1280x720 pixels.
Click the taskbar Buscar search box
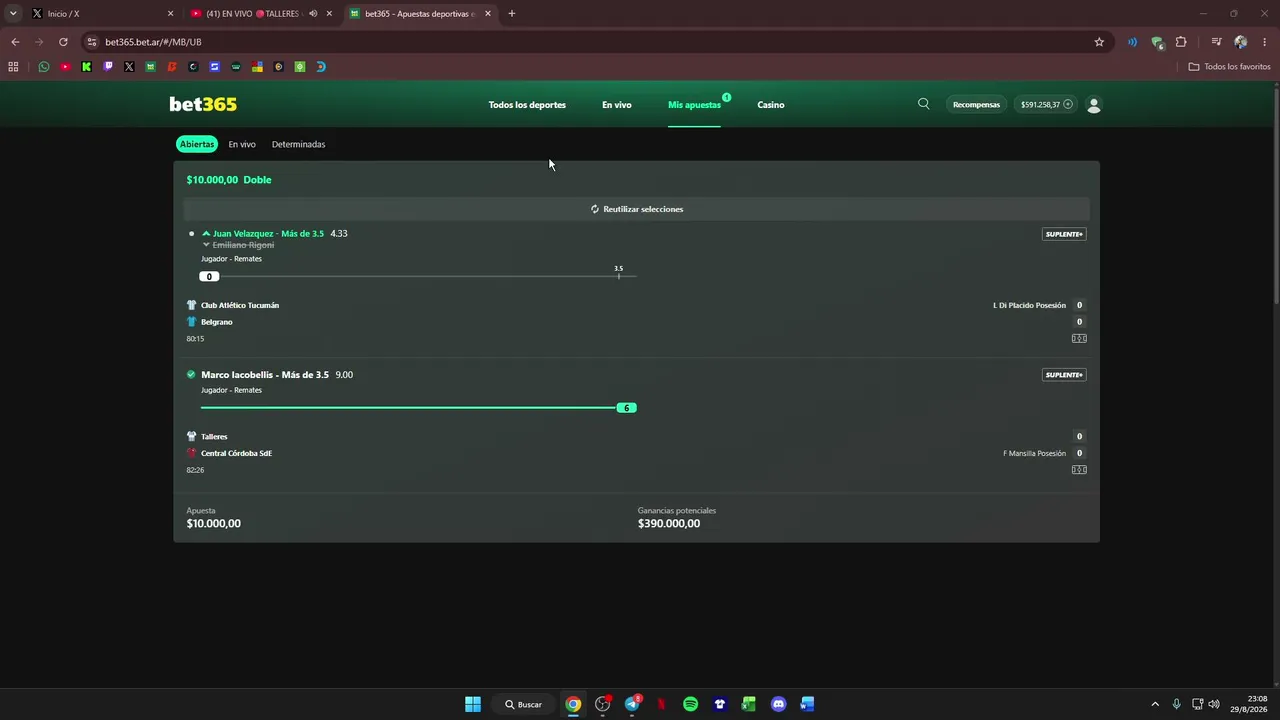pos(524,704)
